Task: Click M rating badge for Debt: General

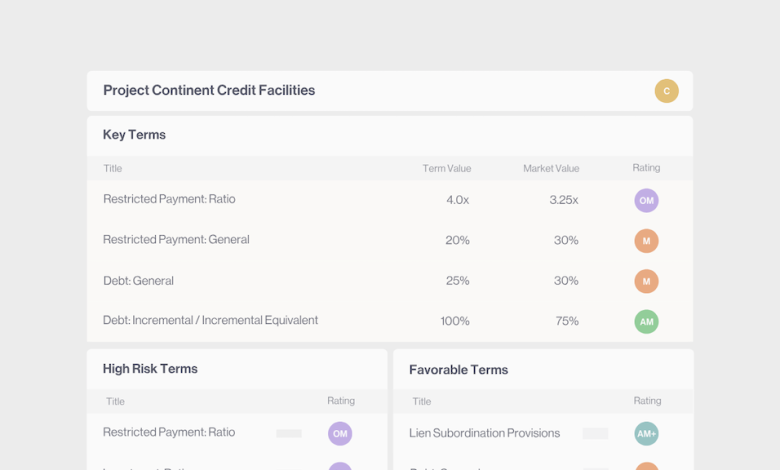Action: (x=646, y=281)
